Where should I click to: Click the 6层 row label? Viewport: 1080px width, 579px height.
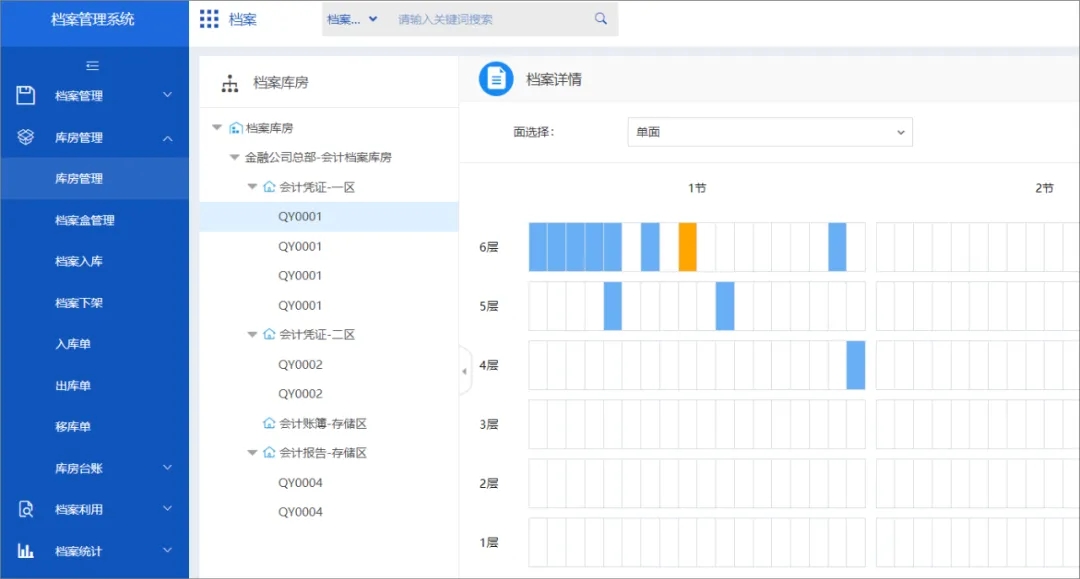coord(488,246)
